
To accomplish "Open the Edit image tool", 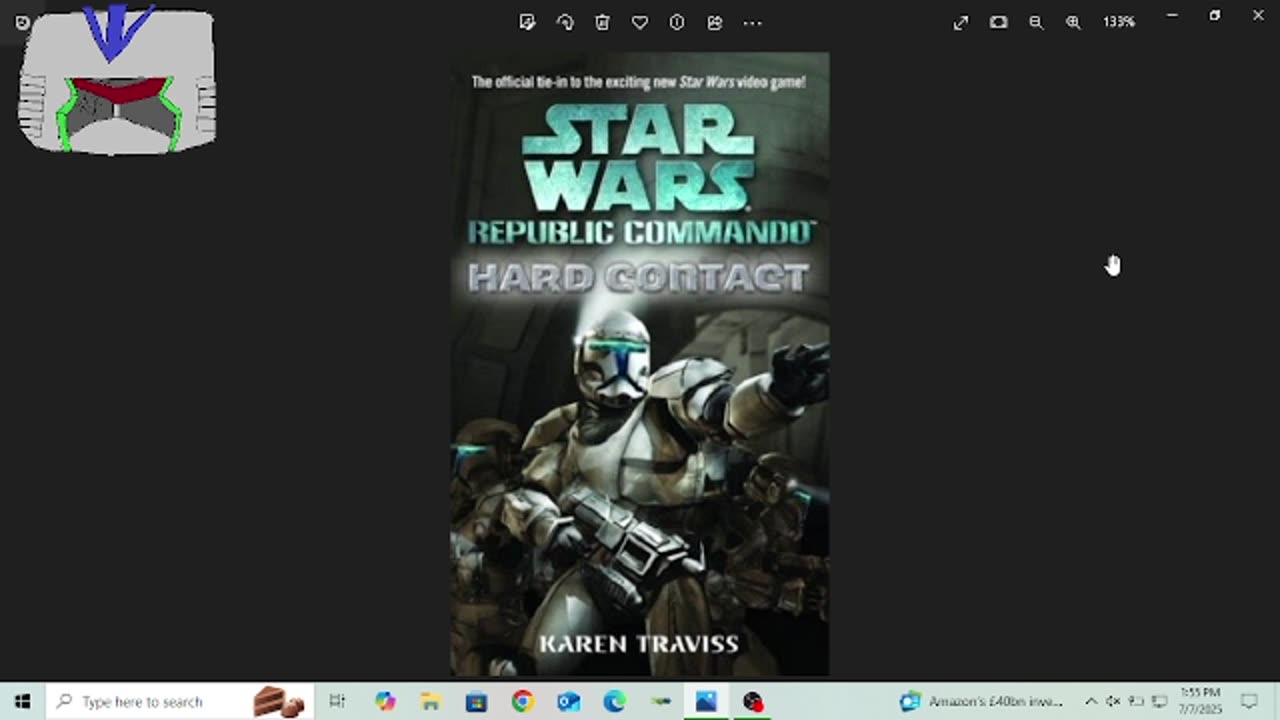I will 527,22.
